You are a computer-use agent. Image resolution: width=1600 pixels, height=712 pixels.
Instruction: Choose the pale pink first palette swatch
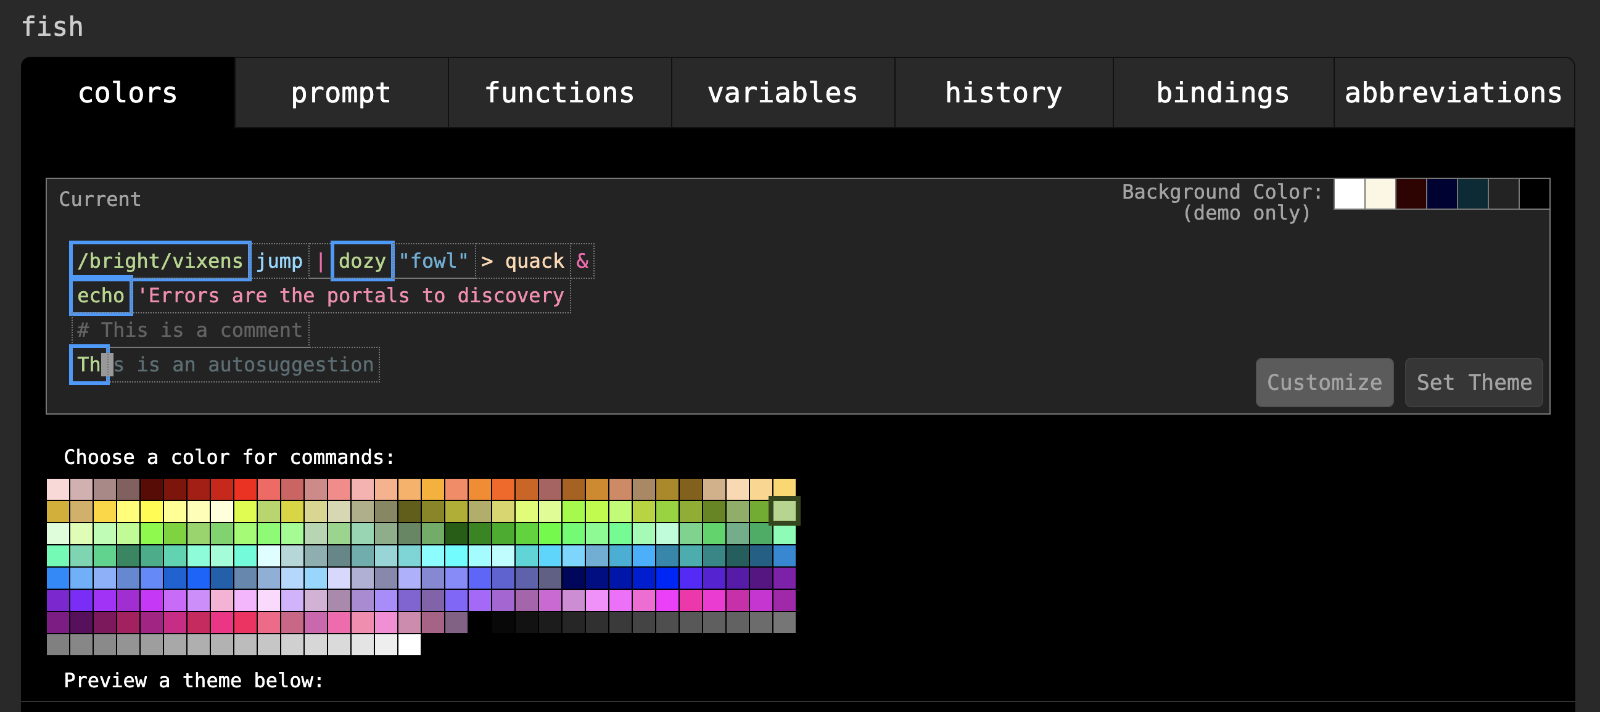click(x=58, y=489)
